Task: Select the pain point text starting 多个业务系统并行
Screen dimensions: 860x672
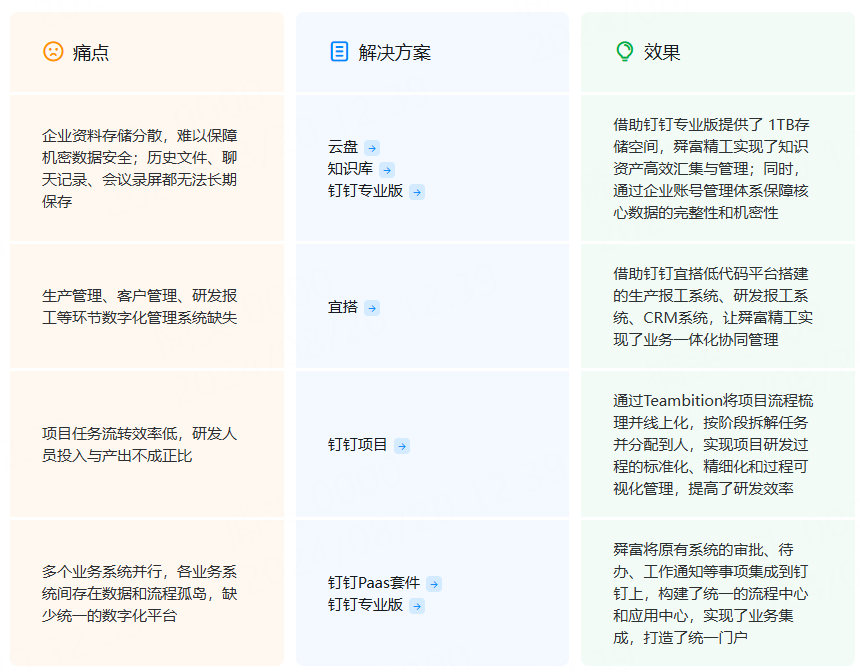Action: (x=140, y=594)
